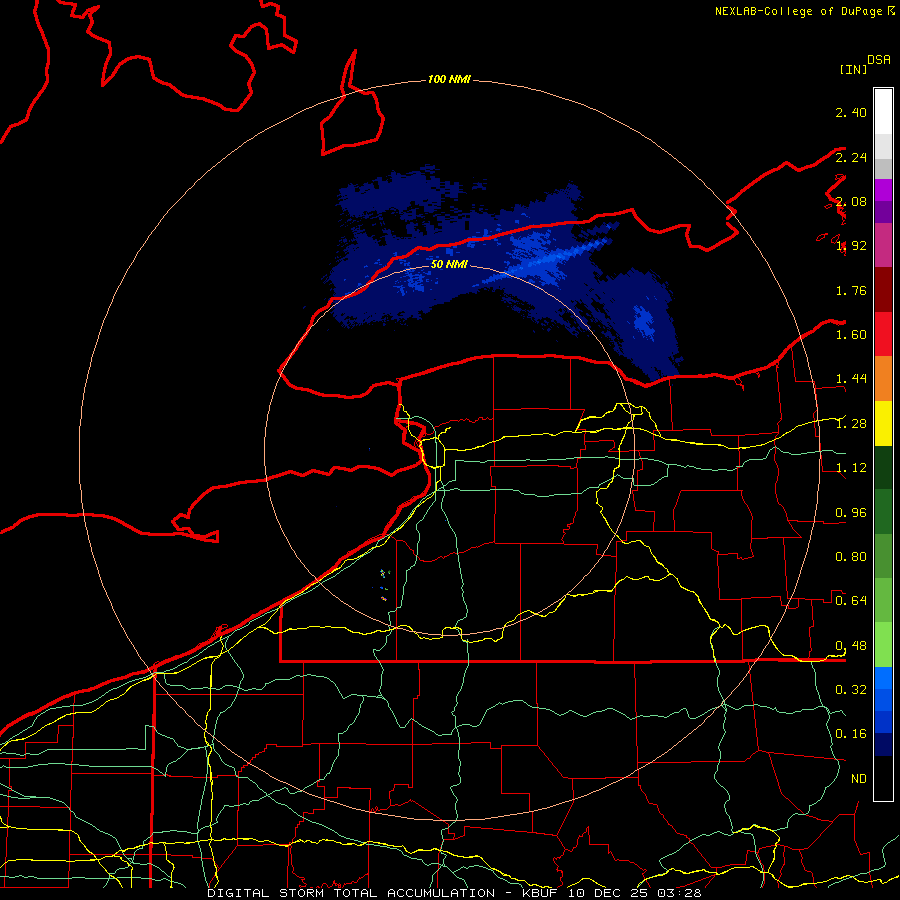Click the 0.48 legend value

pyautogui.click(x=851, y=646)
